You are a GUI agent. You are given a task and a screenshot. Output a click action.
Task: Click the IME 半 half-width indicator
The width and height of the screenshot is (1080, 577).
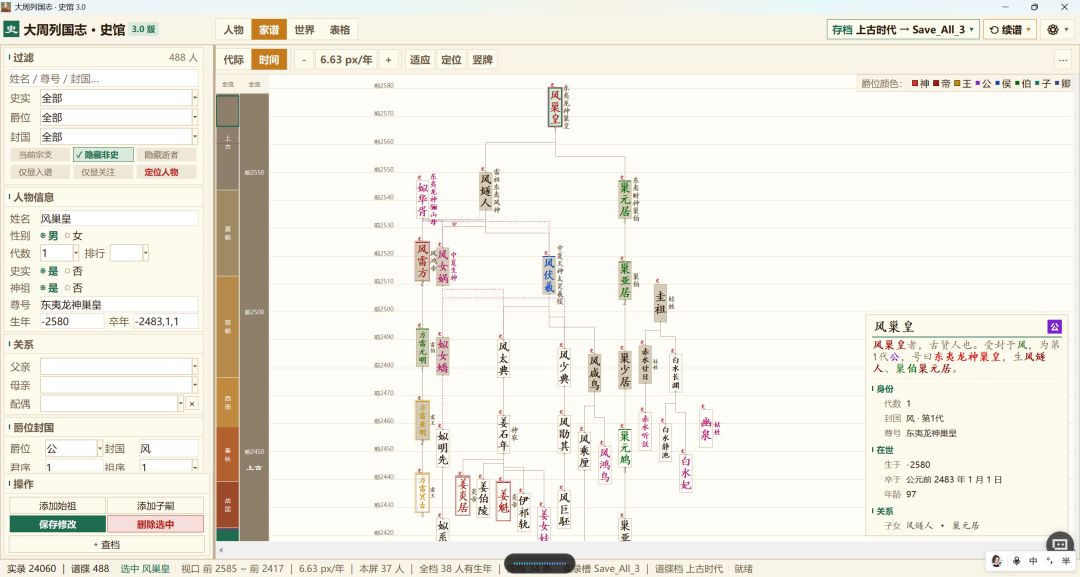click(x=1066, y=561)
